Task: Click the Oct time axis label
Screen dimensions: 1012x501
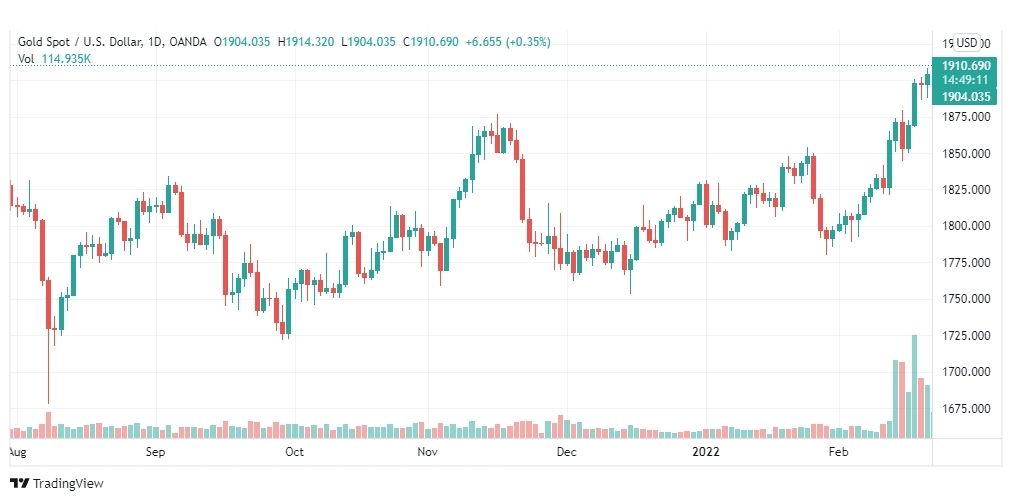Action: click(294, 452)
